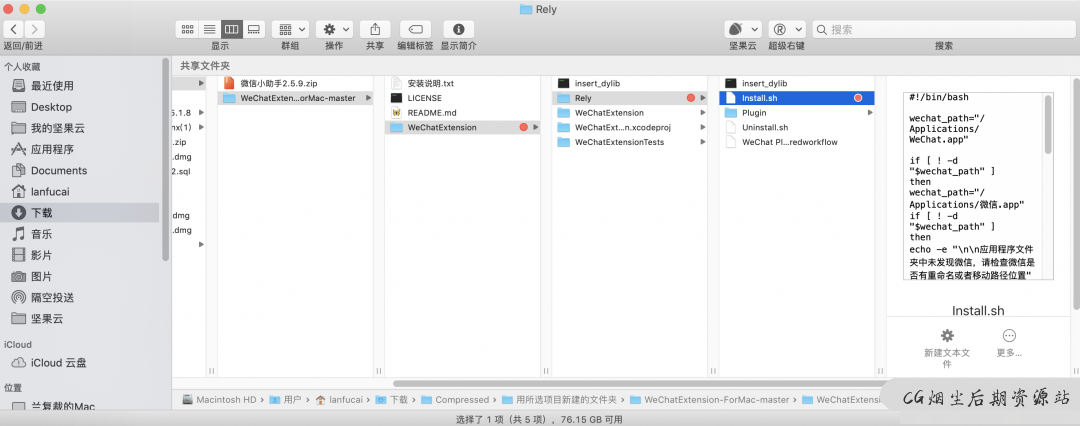The width and height of the screenshot is (1080, 426).
Task: Select WeChatExtension folder with red tag
Action: click(463, 127)
